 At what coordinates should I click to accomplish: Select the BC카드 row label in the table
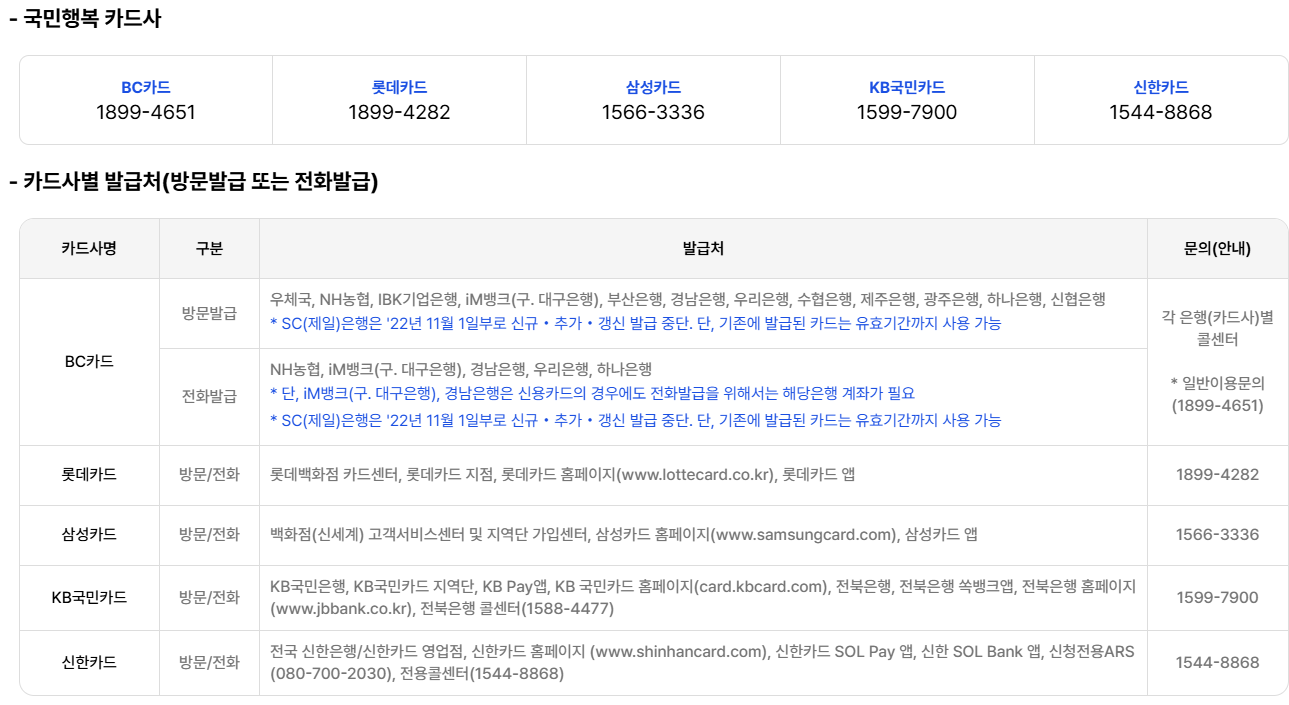coord(88,362)
